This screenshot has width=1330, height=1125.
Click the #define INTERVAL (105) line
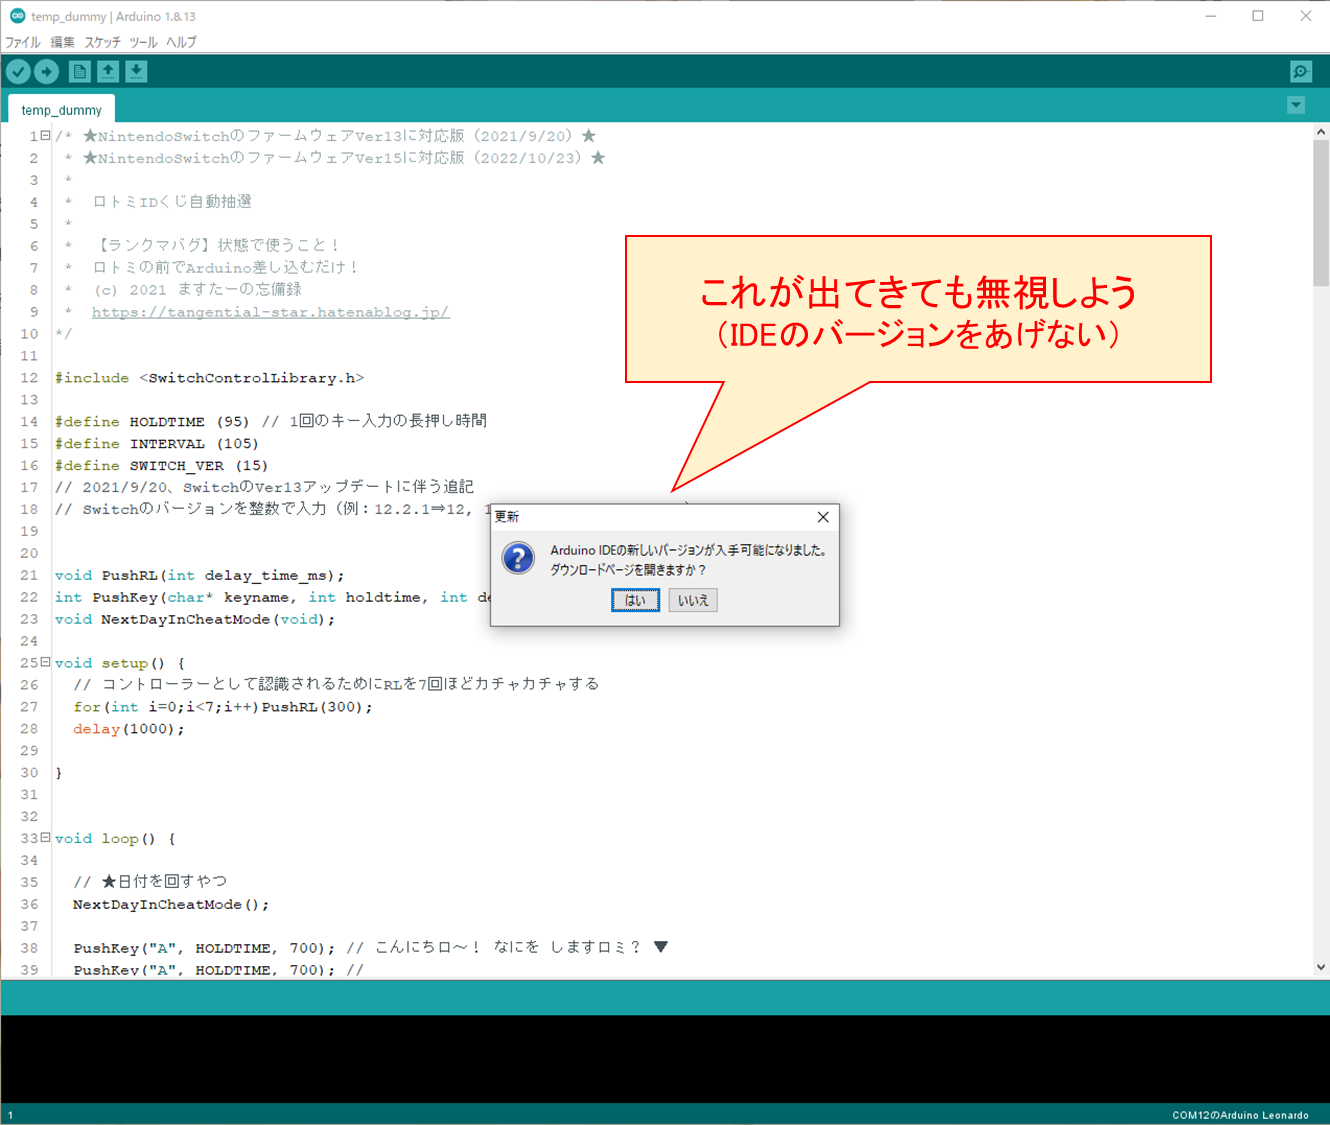[x=156, y=444]
